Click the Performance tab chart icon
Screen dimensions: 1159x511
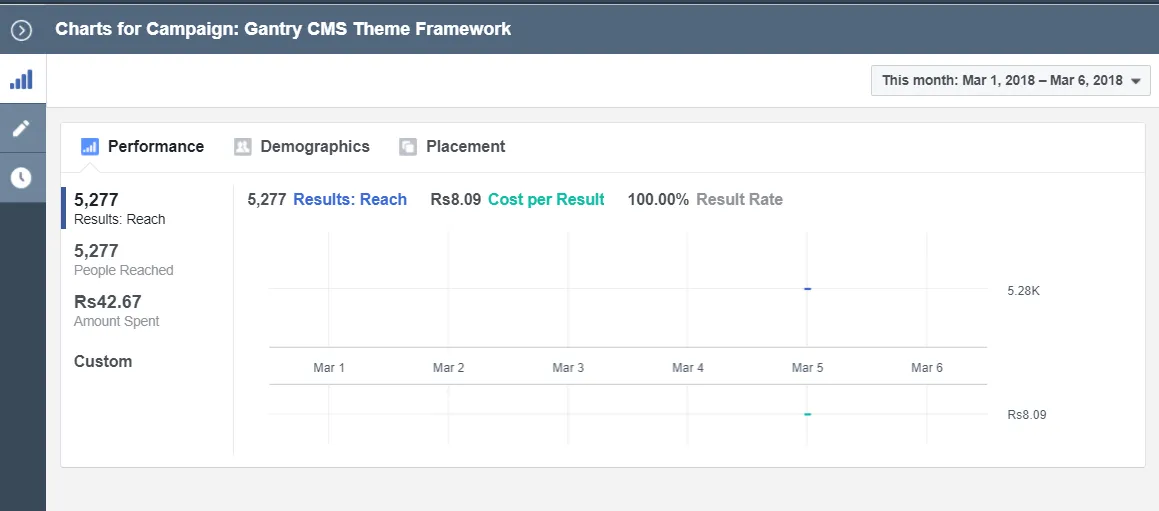(89, 146)
